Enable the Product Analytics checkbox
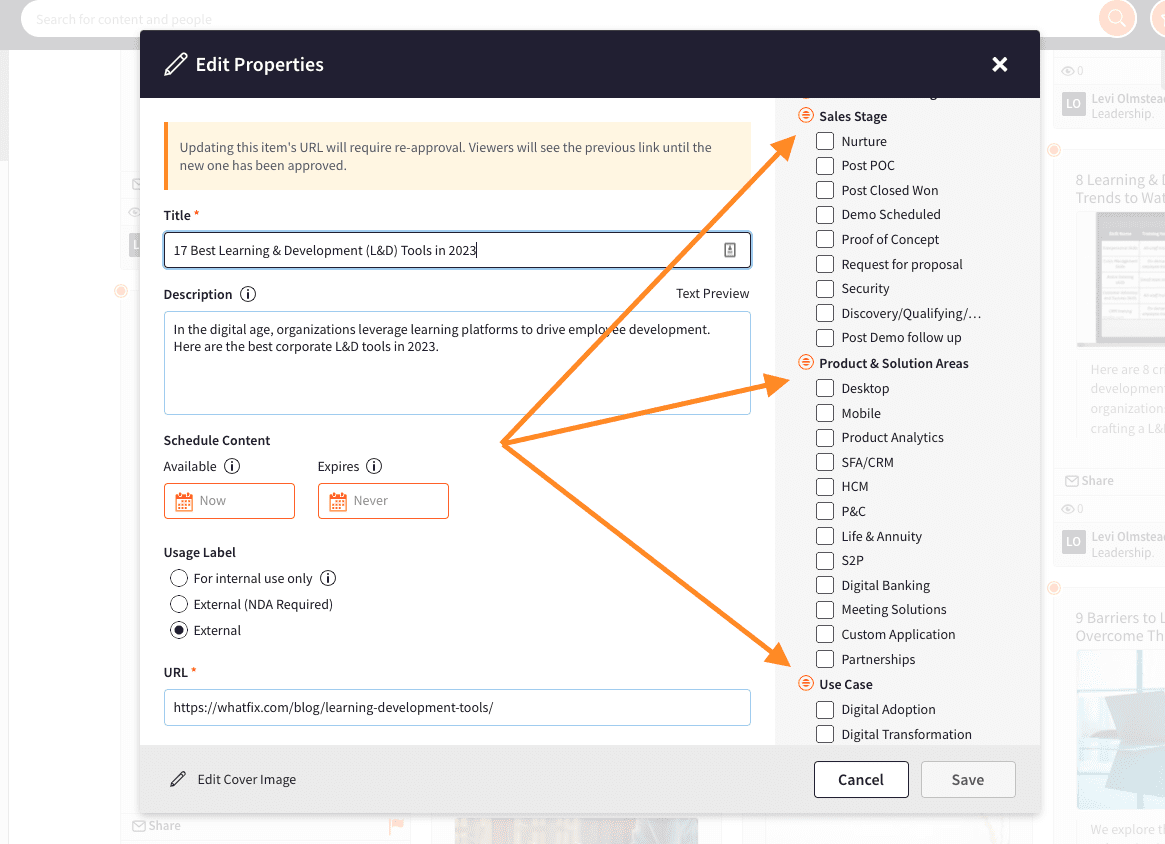1165x844 pixels. click(x=825, y=438)
